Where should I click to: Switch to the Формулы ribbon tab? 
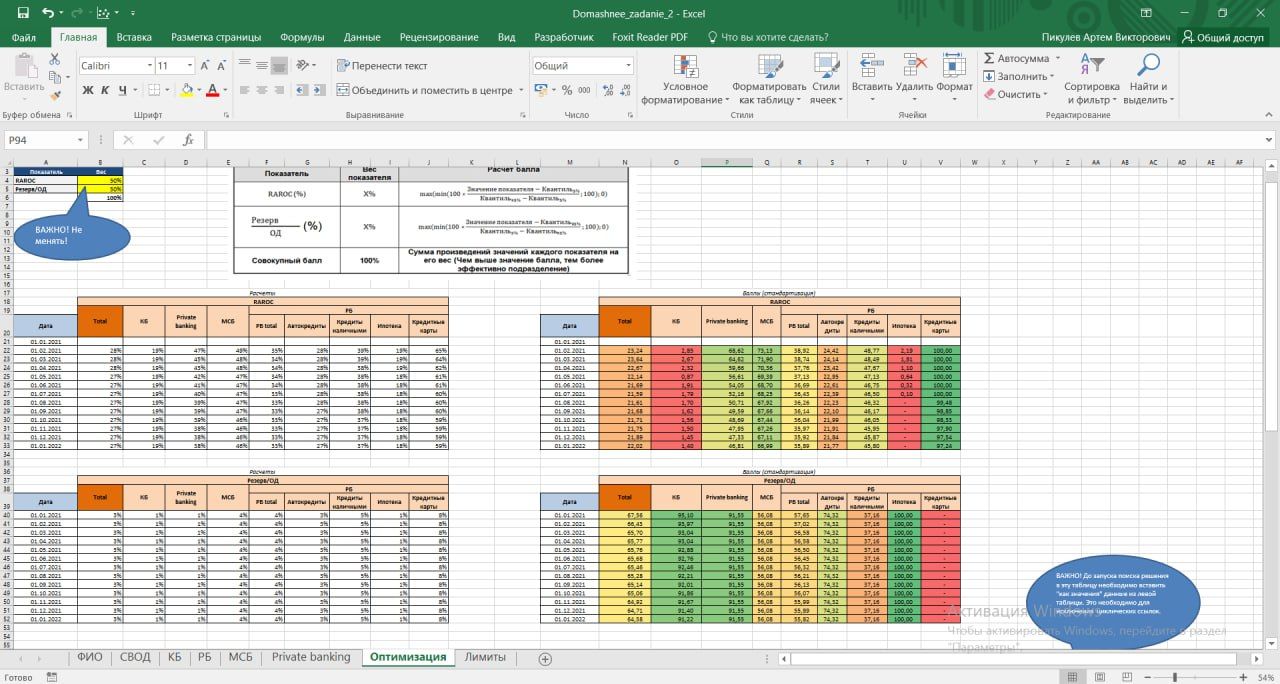coord(302,37)
